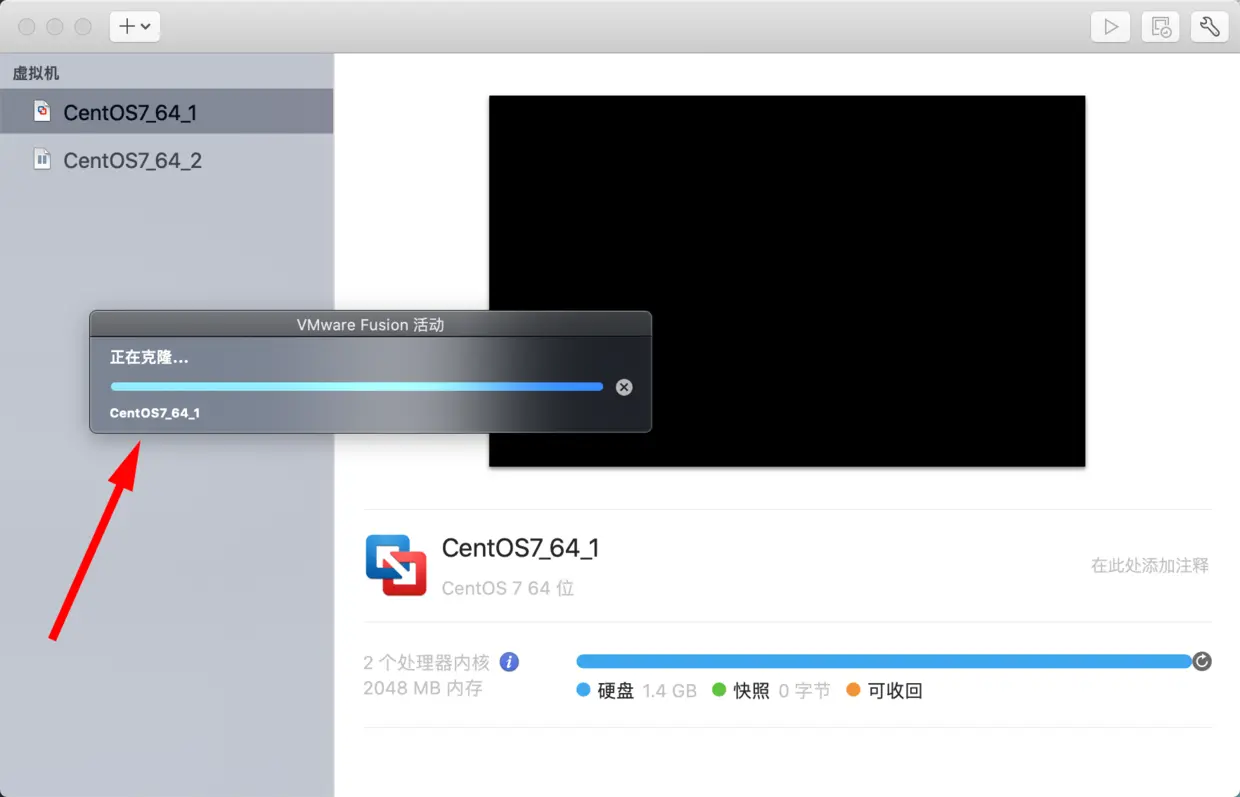Click the VMware Fusion logo icon
1240x797 pixels.
click(x=396, y=565)
